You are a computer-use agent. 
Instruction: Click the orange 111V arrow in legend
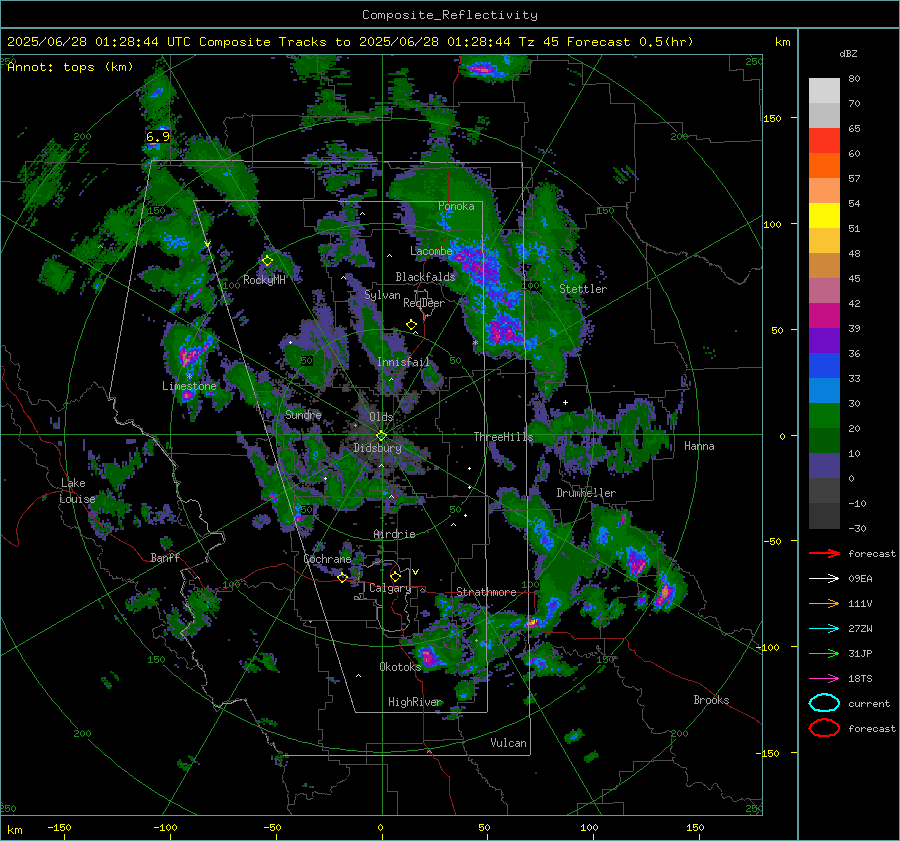point(824,603)
